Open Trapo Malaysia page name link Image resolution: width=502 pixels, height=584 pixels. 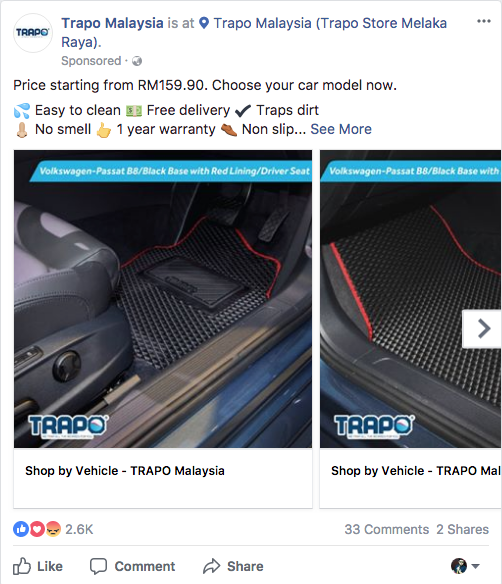click(x=112, y=23)
